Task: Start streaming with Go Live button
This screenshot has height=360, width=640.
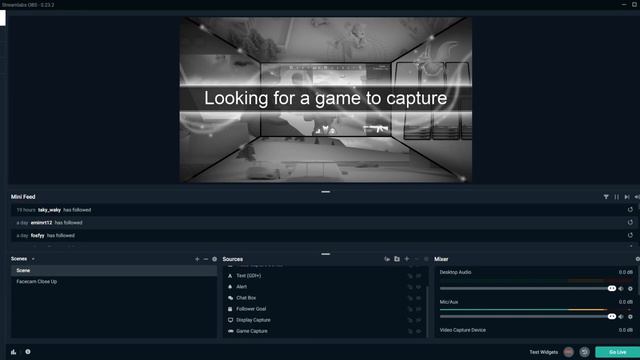Action: (617, 352)
